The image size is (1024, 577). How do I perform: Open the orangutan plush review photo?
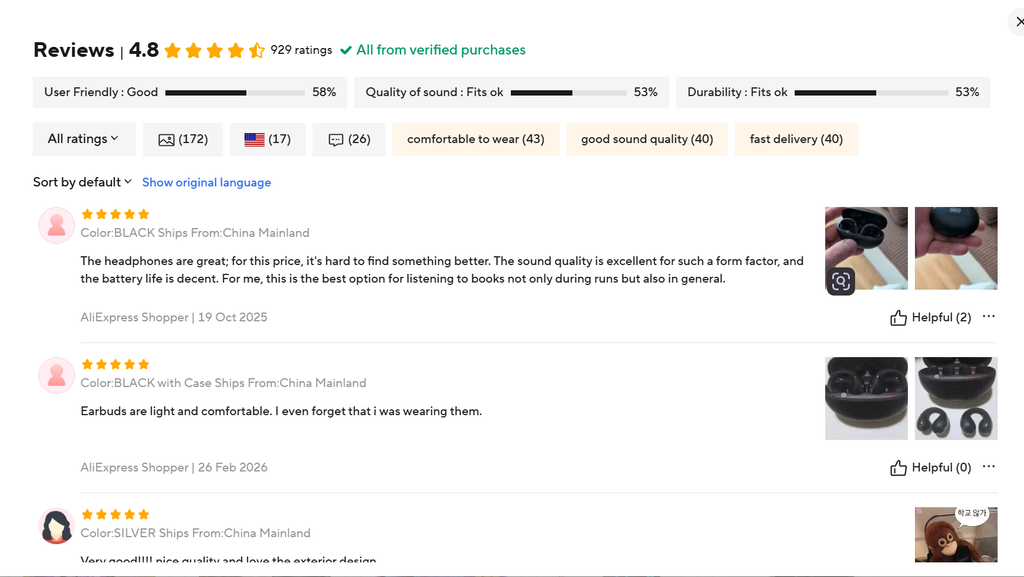pos(955,535)
